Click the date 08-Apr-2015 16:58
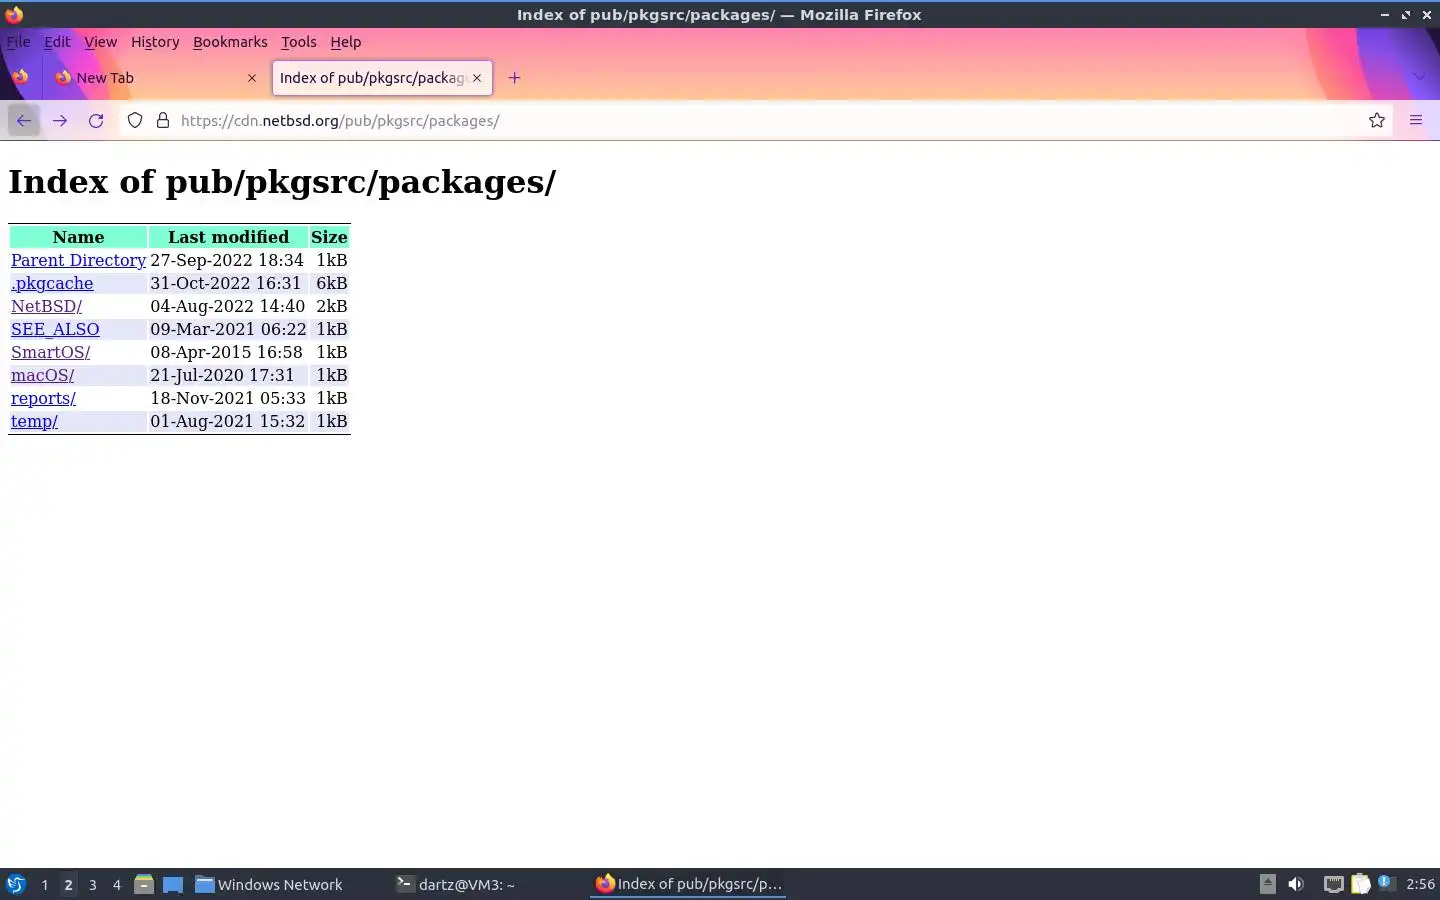 point(226,352)
